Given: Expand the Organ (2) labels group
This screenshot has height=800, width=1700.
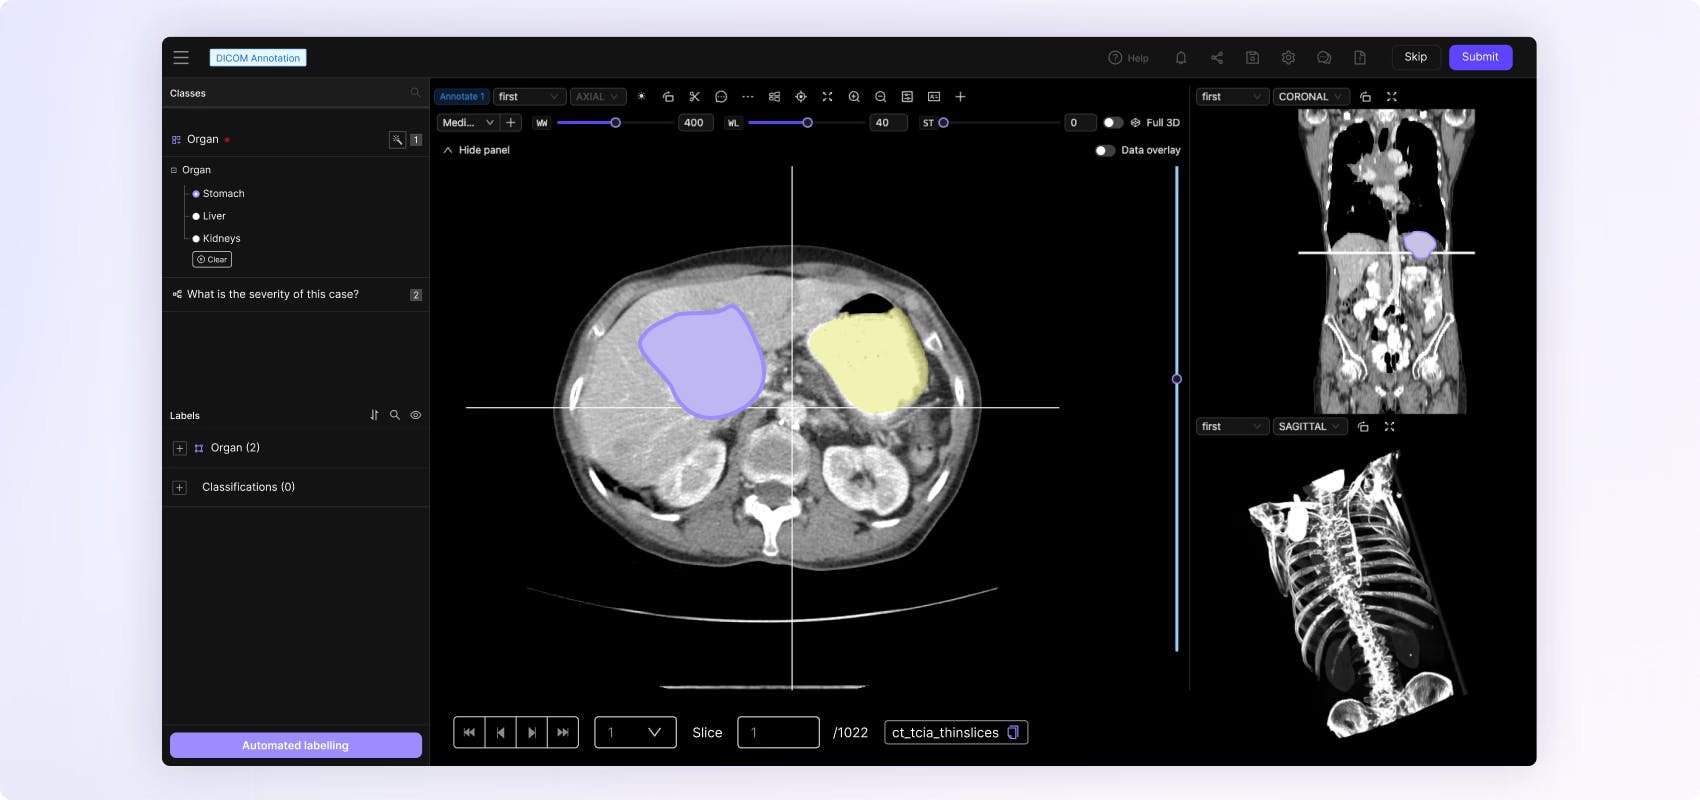Looking at the screenshot, I should point(179,448).
